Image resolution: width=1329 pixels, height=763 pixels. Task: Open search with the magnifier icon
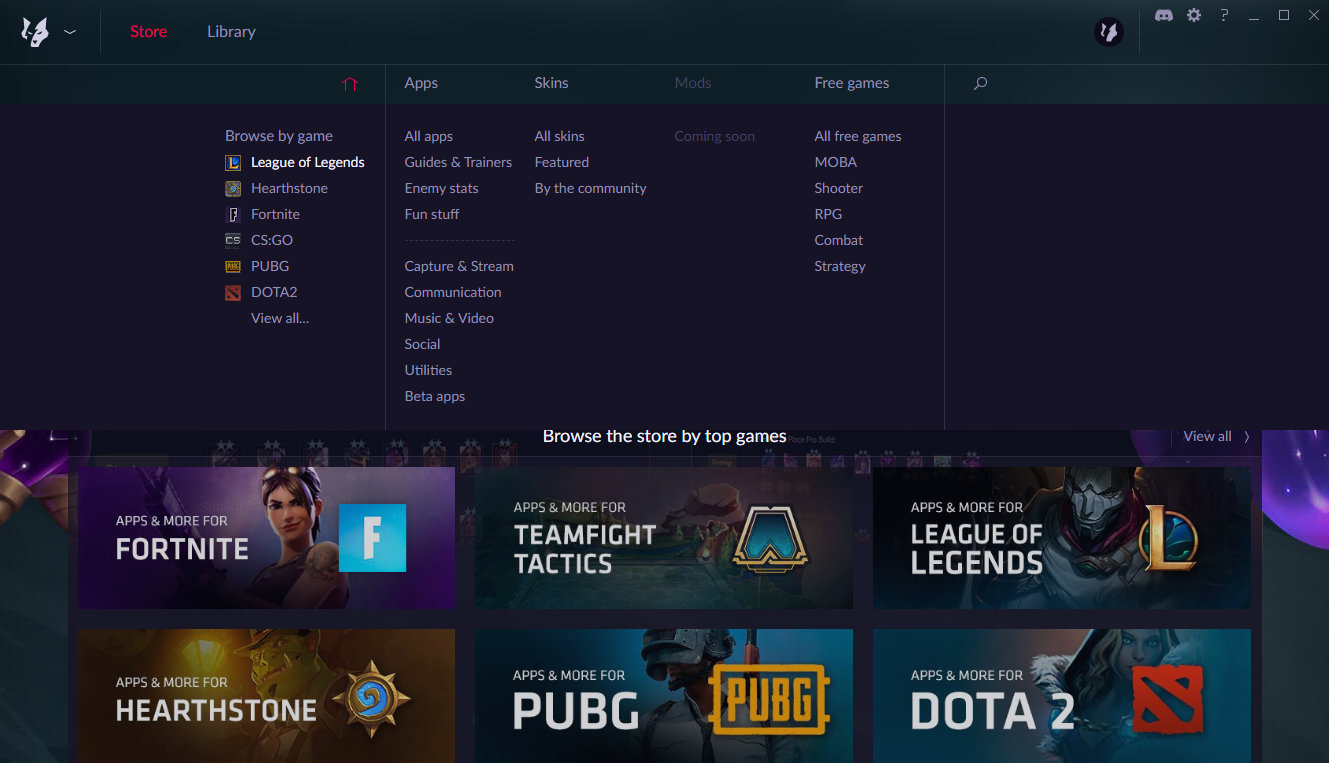coord(980,83)
